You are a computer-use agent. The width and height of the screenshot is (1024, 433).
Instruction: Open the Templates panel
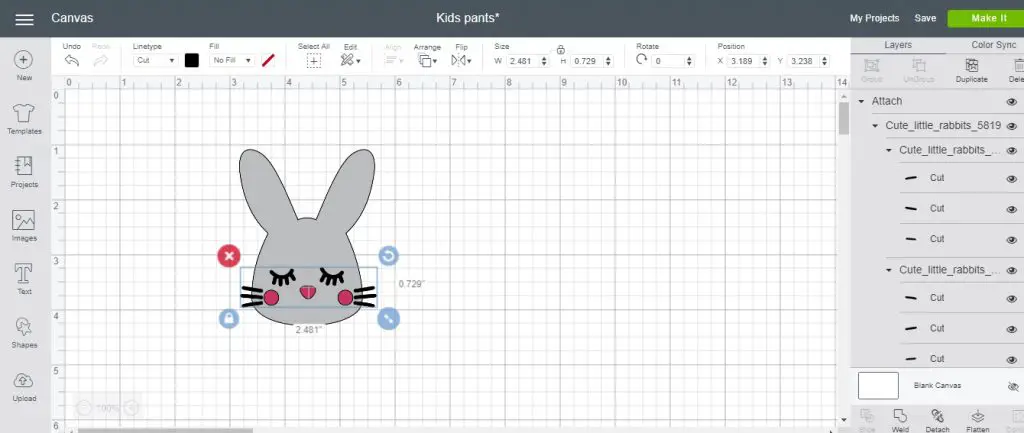click(24, 119)
